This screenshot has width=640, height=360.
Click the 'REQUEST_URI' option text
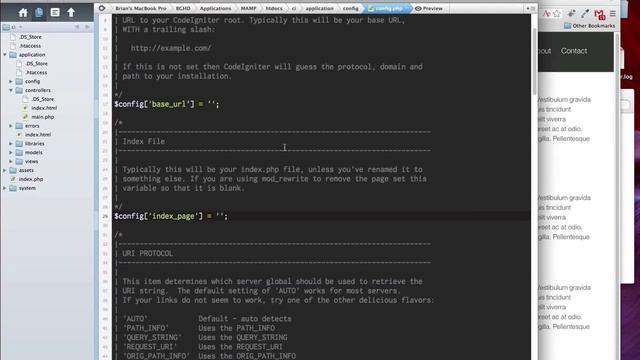point(150,347)
